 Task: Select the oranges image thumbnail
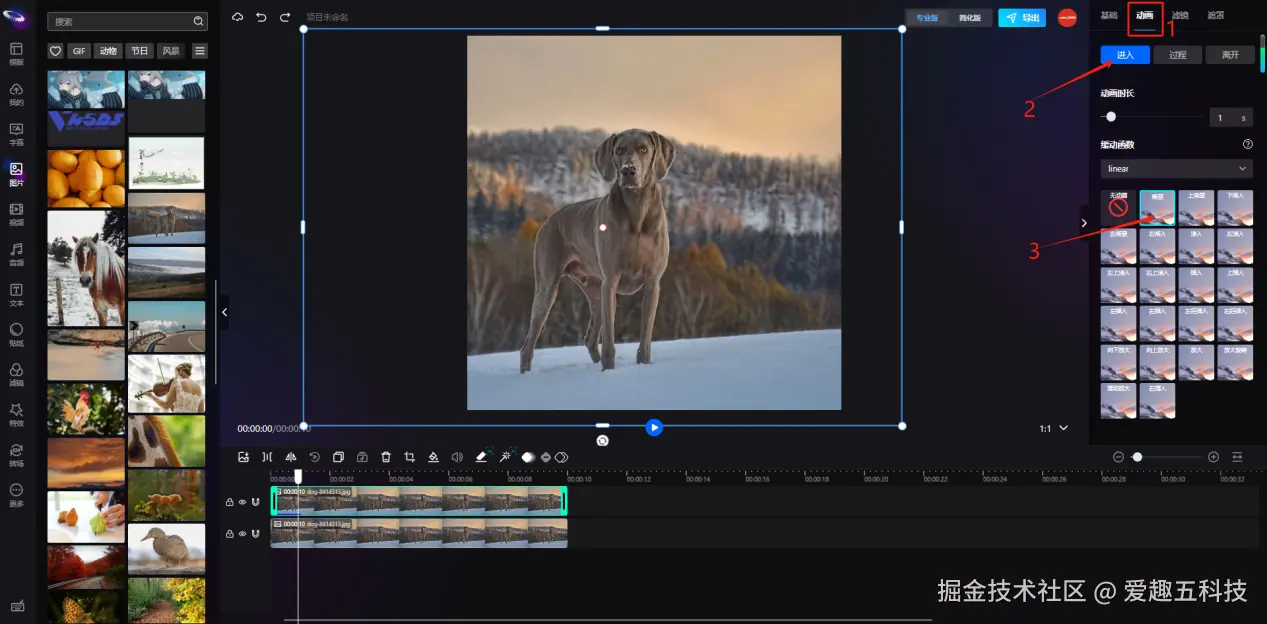[86, 178]
